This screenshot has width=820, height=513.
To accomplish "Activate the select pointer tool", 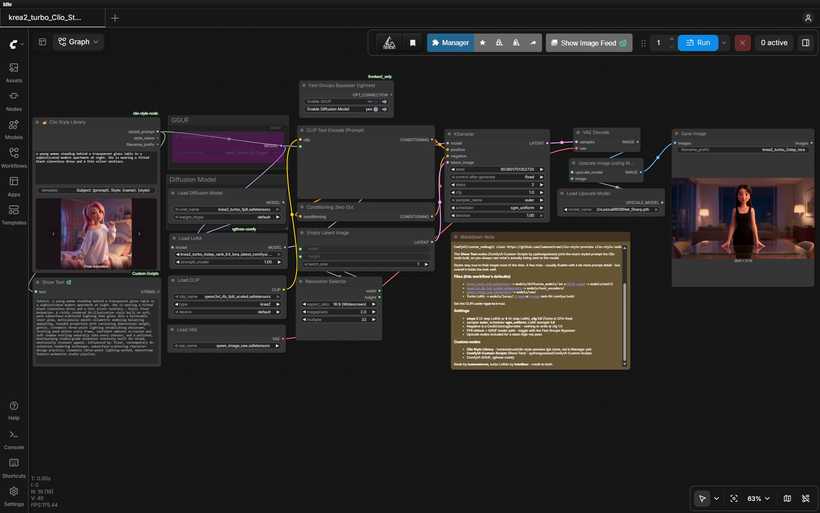I will (x=702, y=498).
